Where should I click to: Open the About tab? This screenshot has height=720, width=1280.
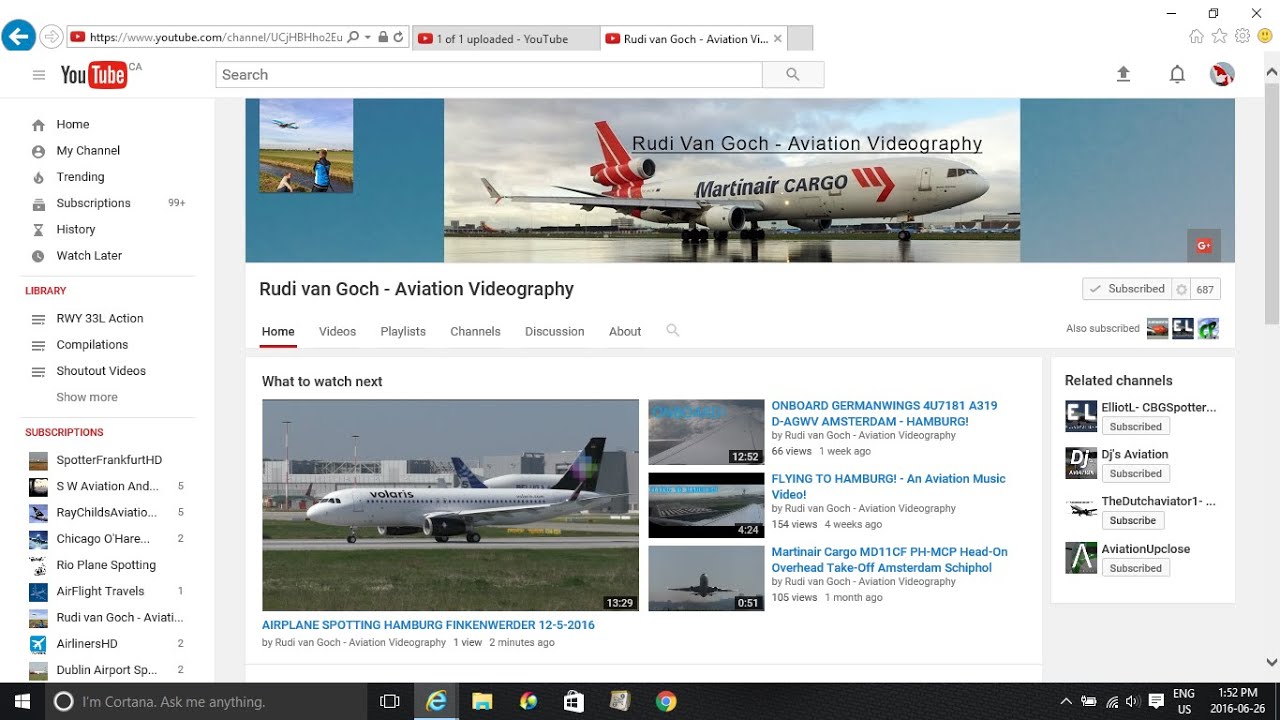pos(625,331)
